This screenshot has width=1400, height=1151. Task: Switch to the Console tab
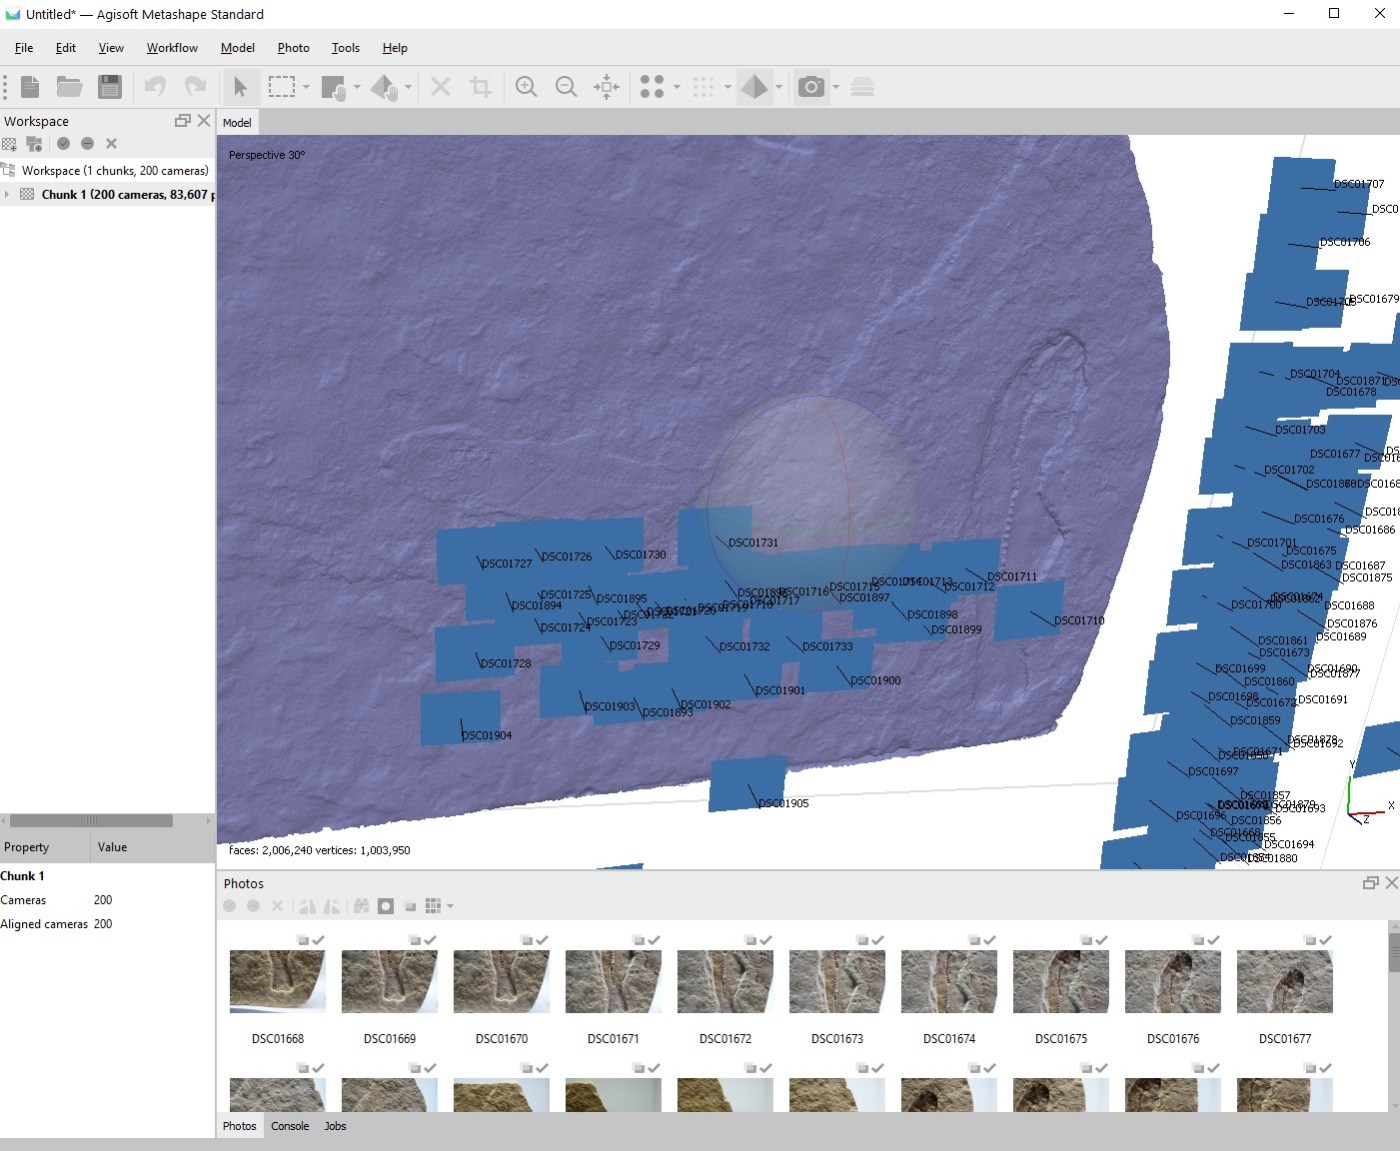click(290, 1126)
